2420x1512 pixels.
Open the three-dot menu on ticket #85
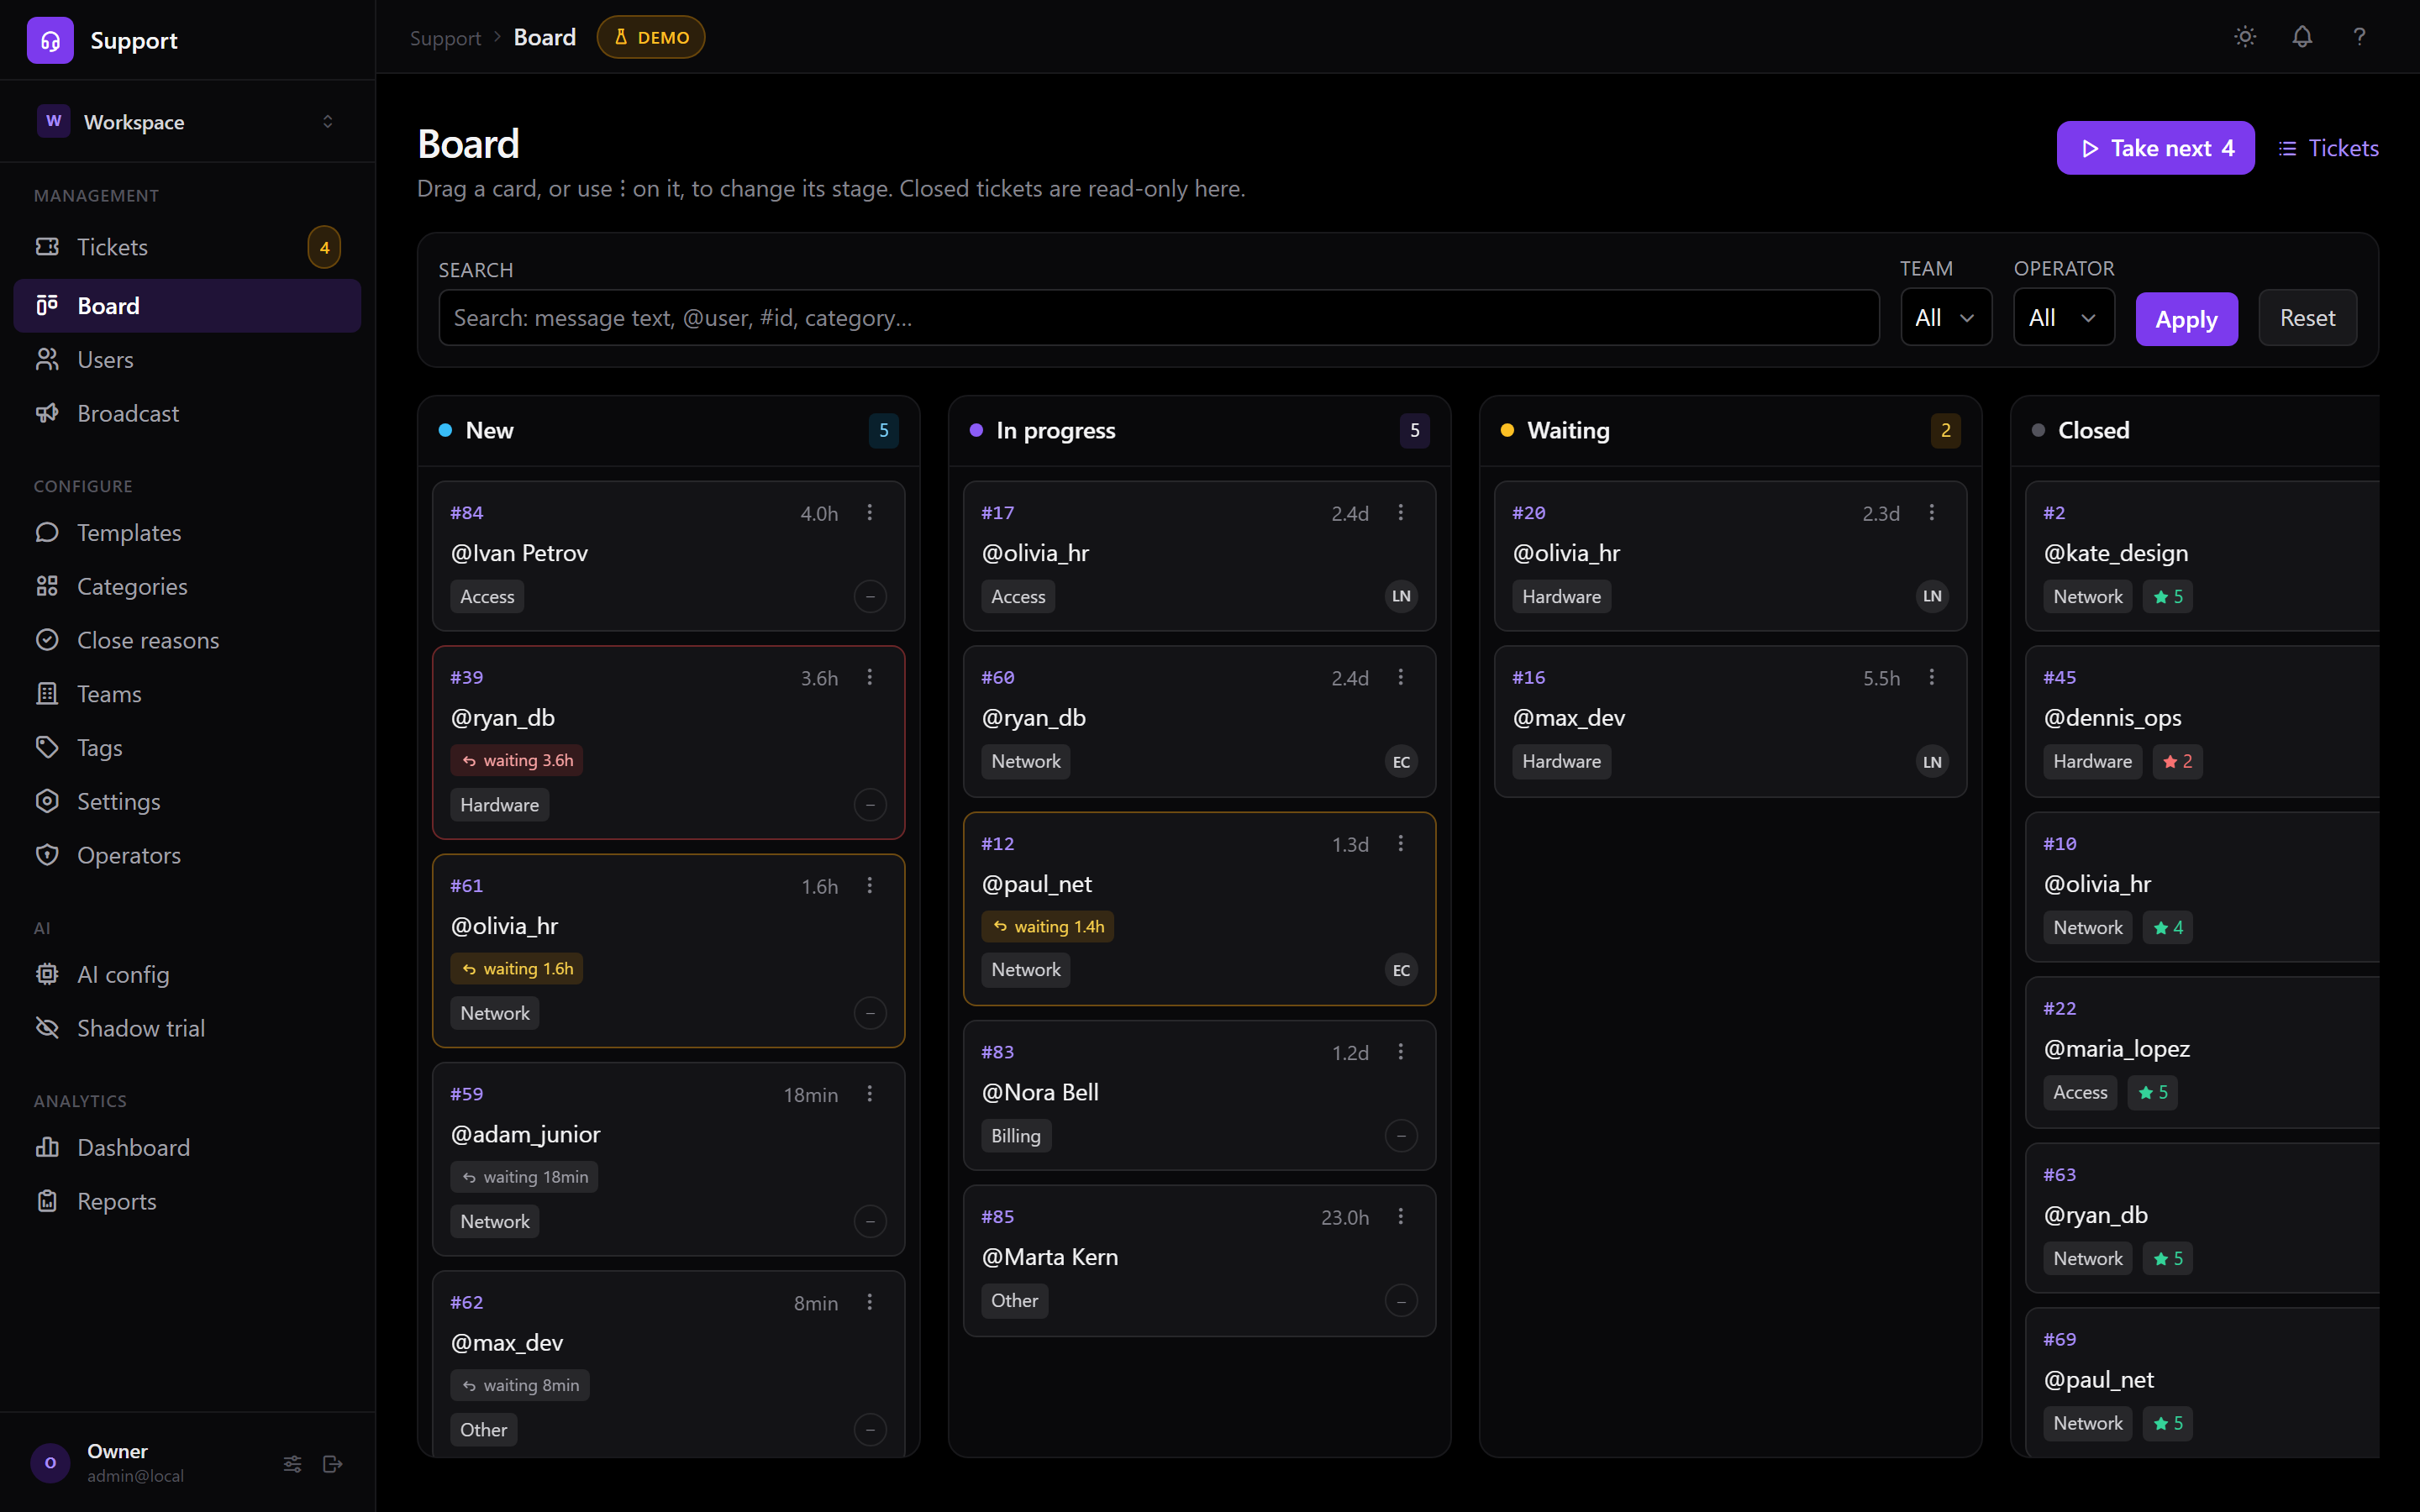point(1401,1217)
